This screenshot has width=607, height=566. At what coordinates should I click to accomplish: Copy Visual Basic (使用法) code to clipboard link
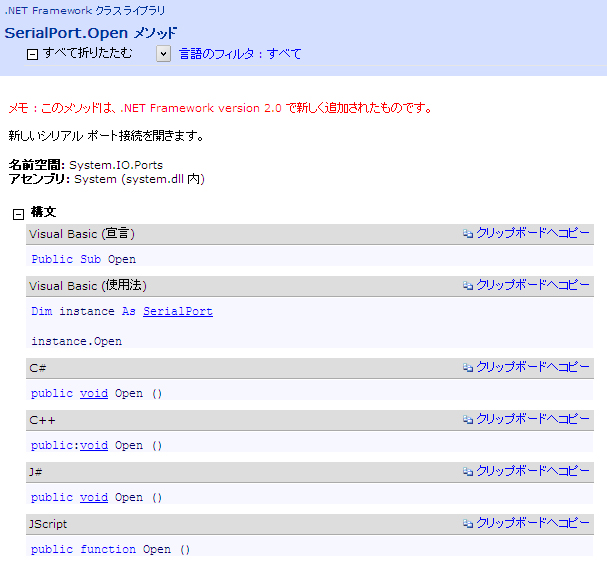tap(533, 285)
